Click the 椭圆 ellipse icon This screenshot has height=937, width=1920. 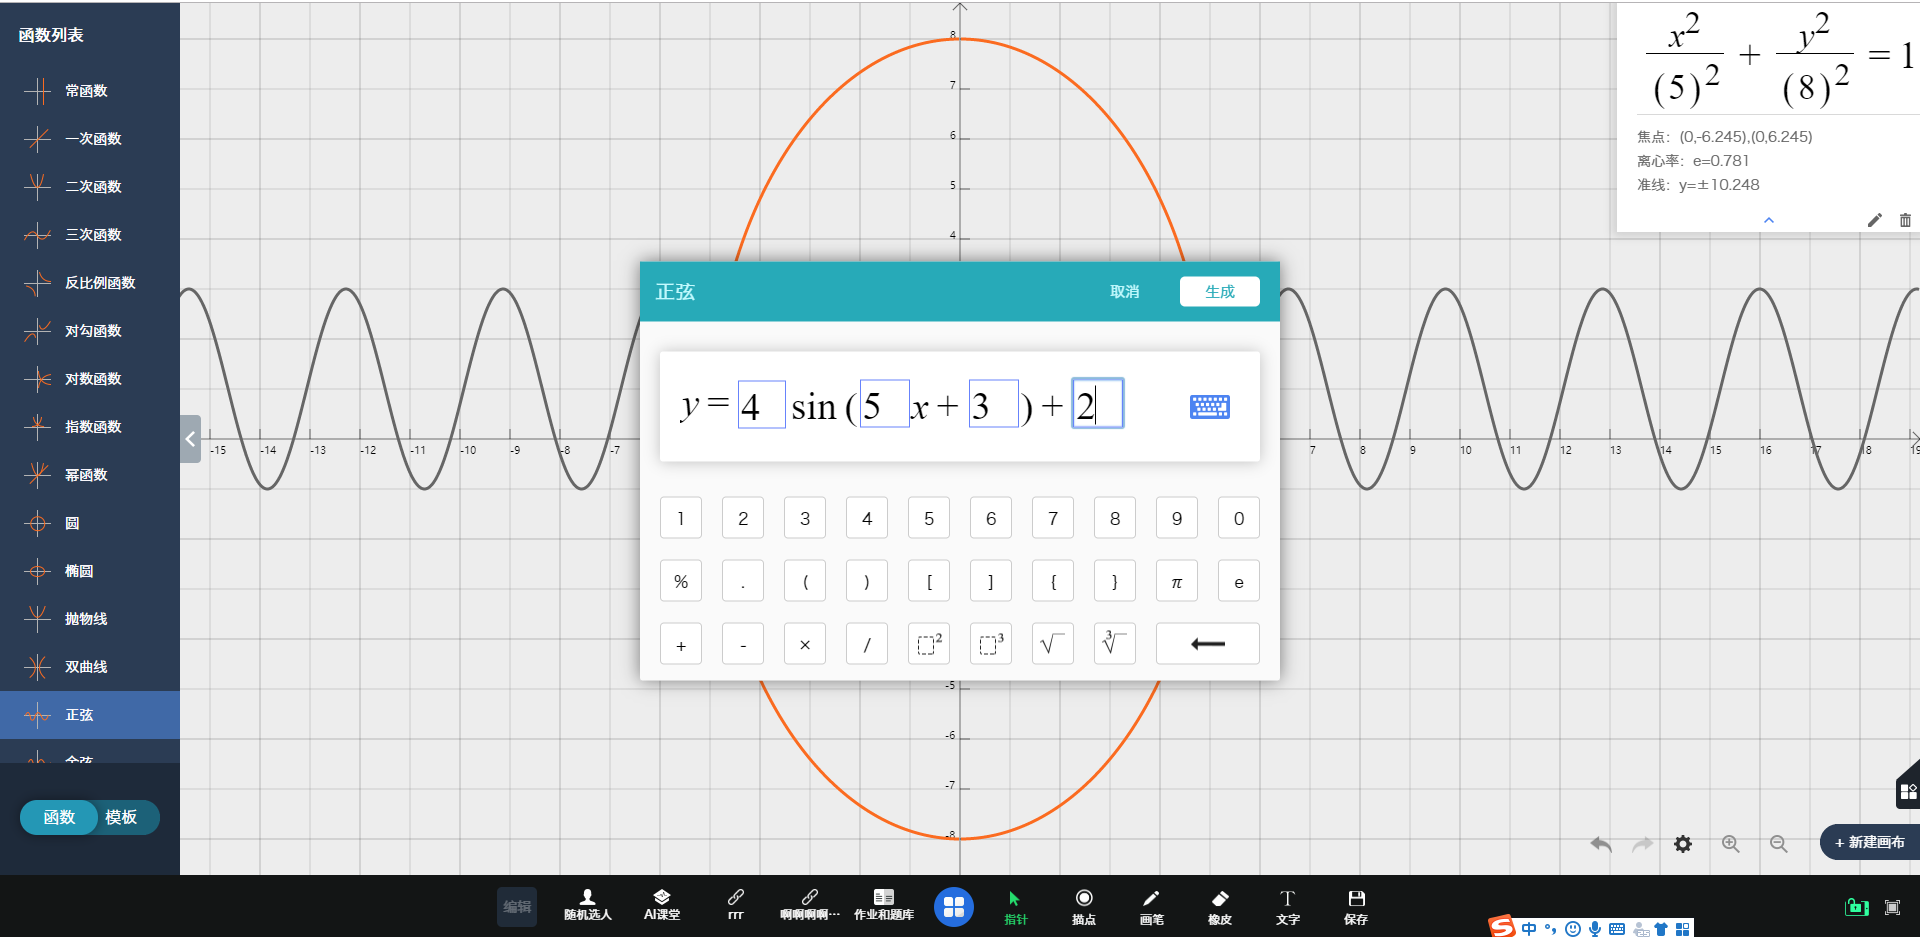pyautogui.click(x=37, y=571)
